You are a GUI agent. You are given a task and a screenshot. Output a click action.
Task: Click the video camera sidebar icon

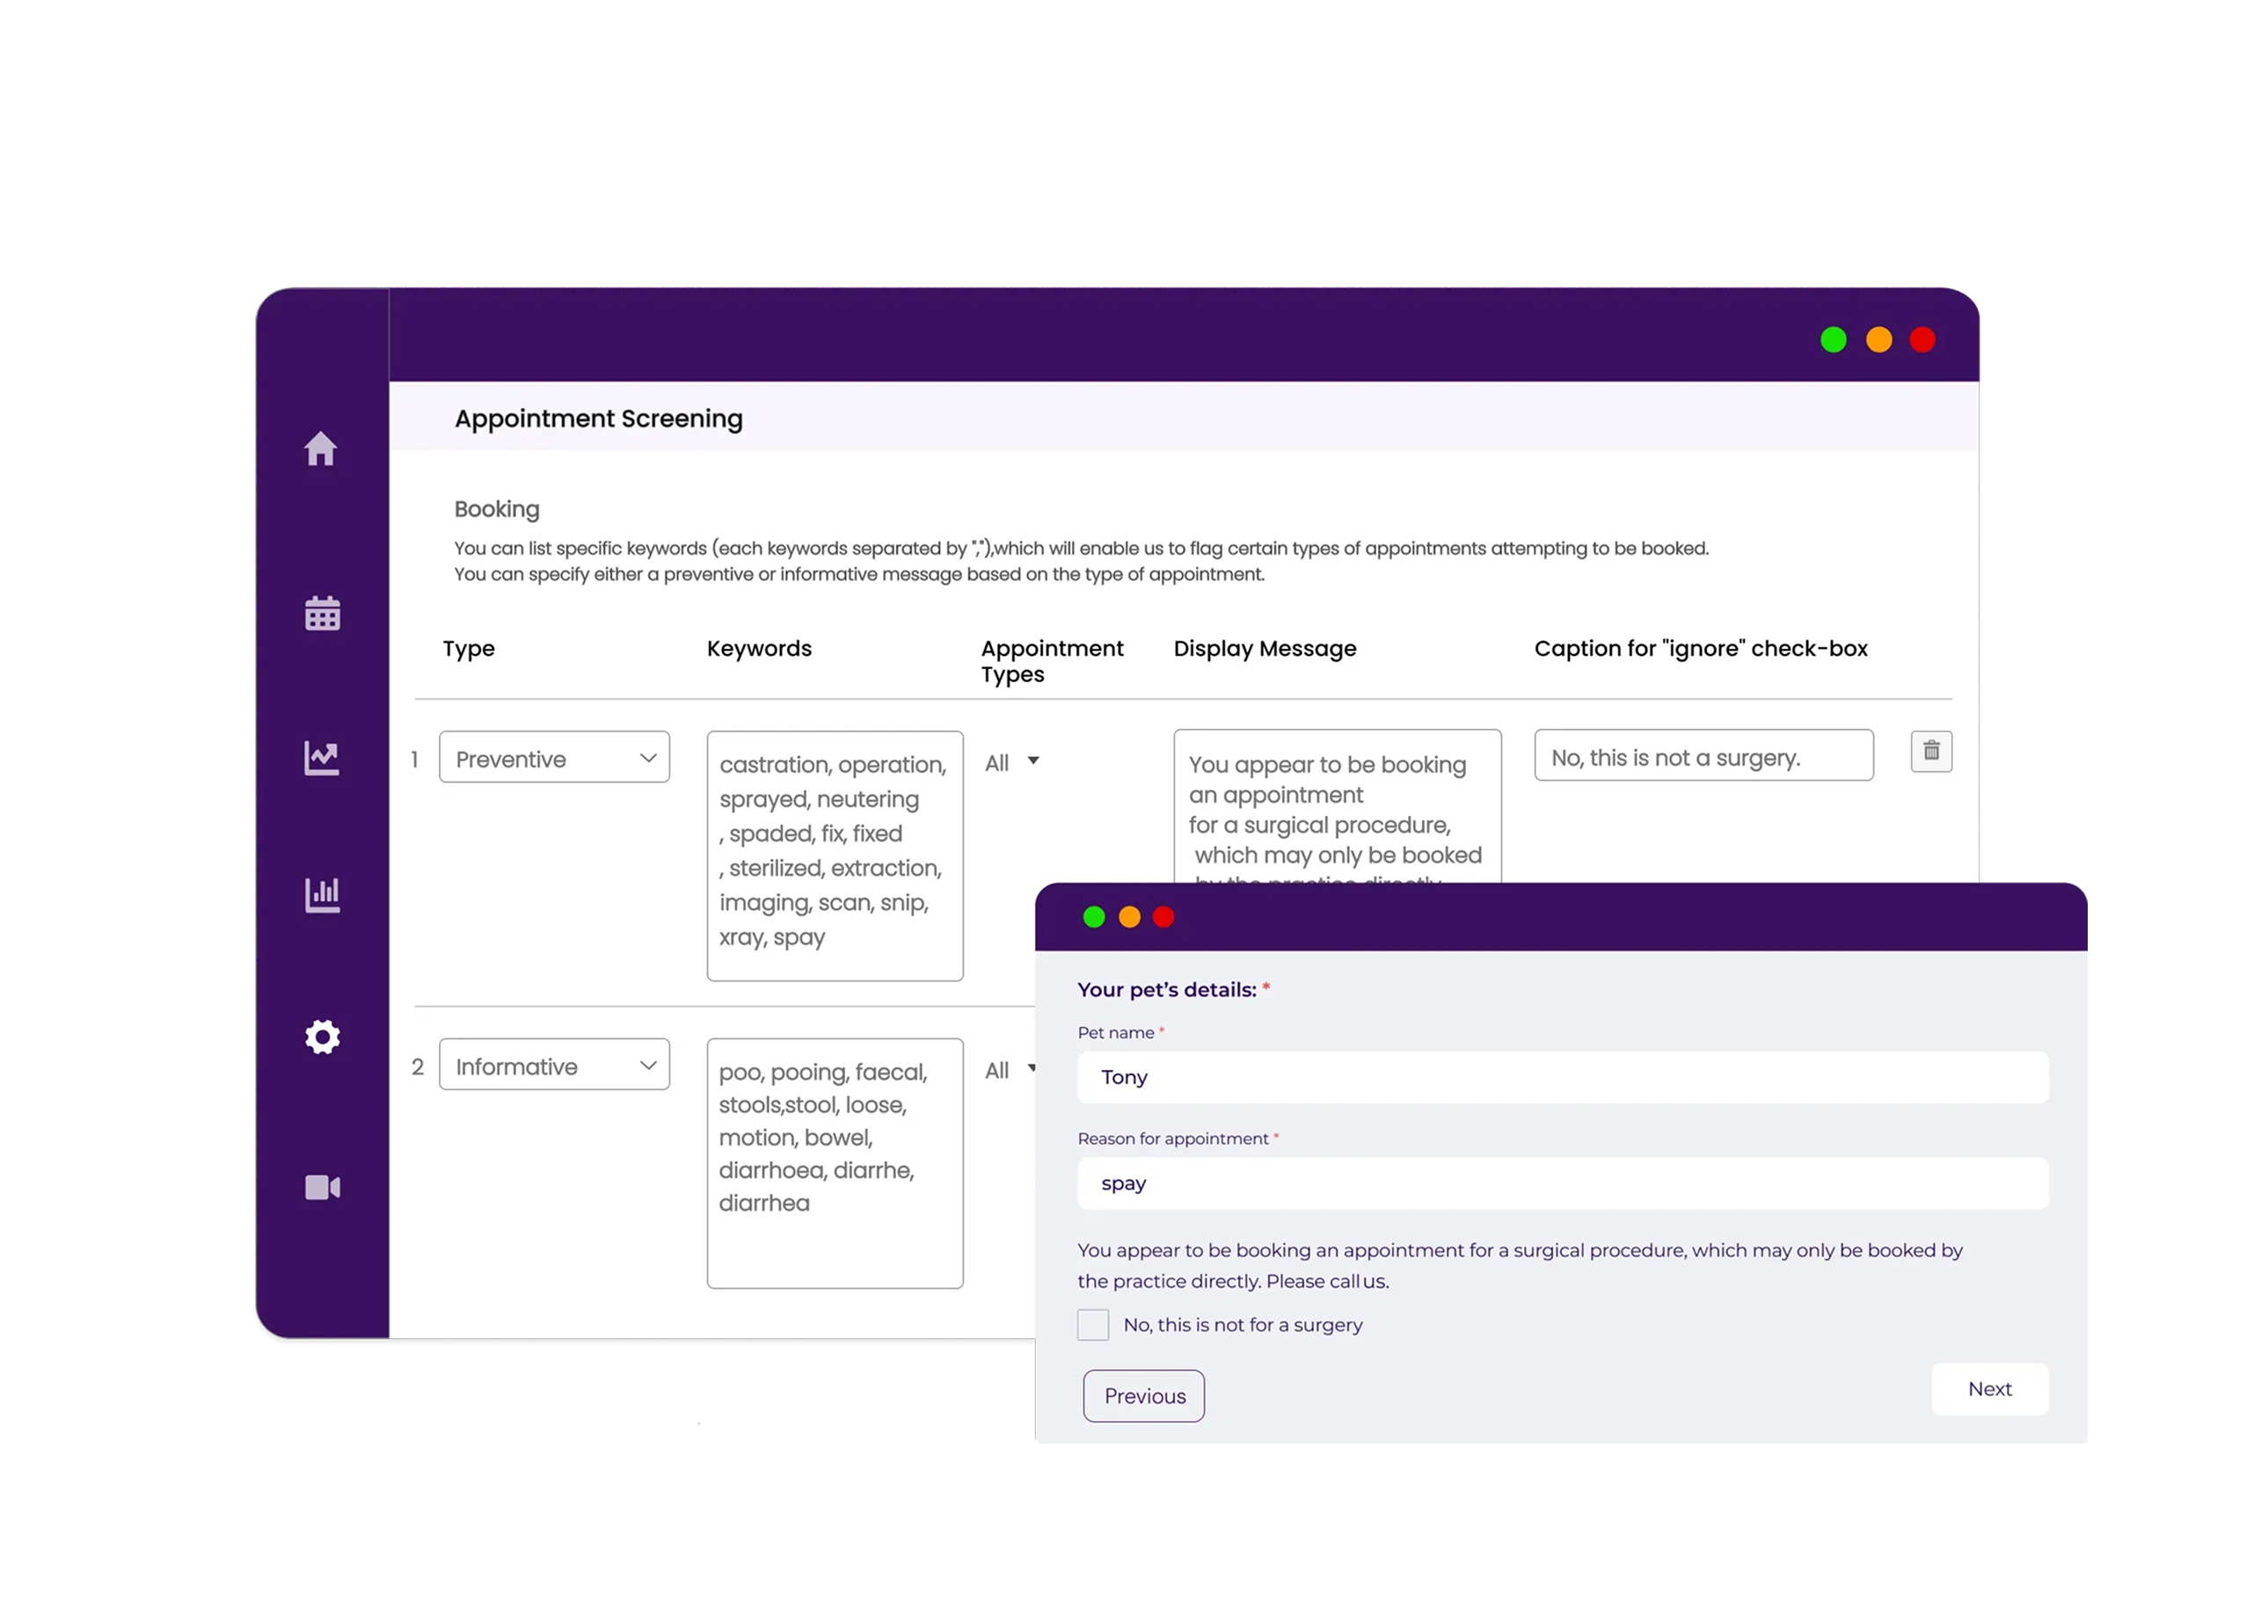322,1187
